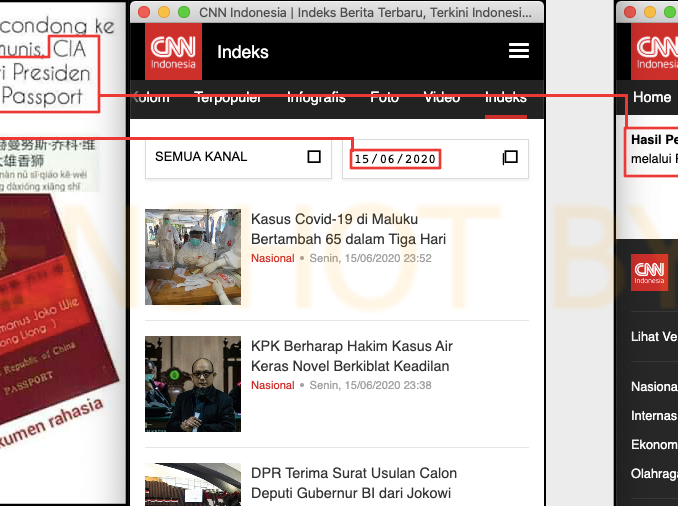678x506 pixels.
Task: Click timestamp Senin, 15/06/2020 23:38
Action: pos(371,385)
